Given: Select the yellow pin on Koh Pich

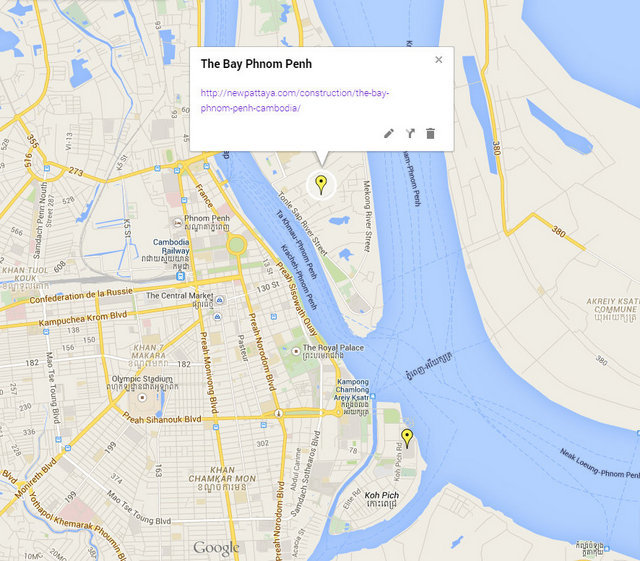Looking at the screenshot, I should (407, 439).
